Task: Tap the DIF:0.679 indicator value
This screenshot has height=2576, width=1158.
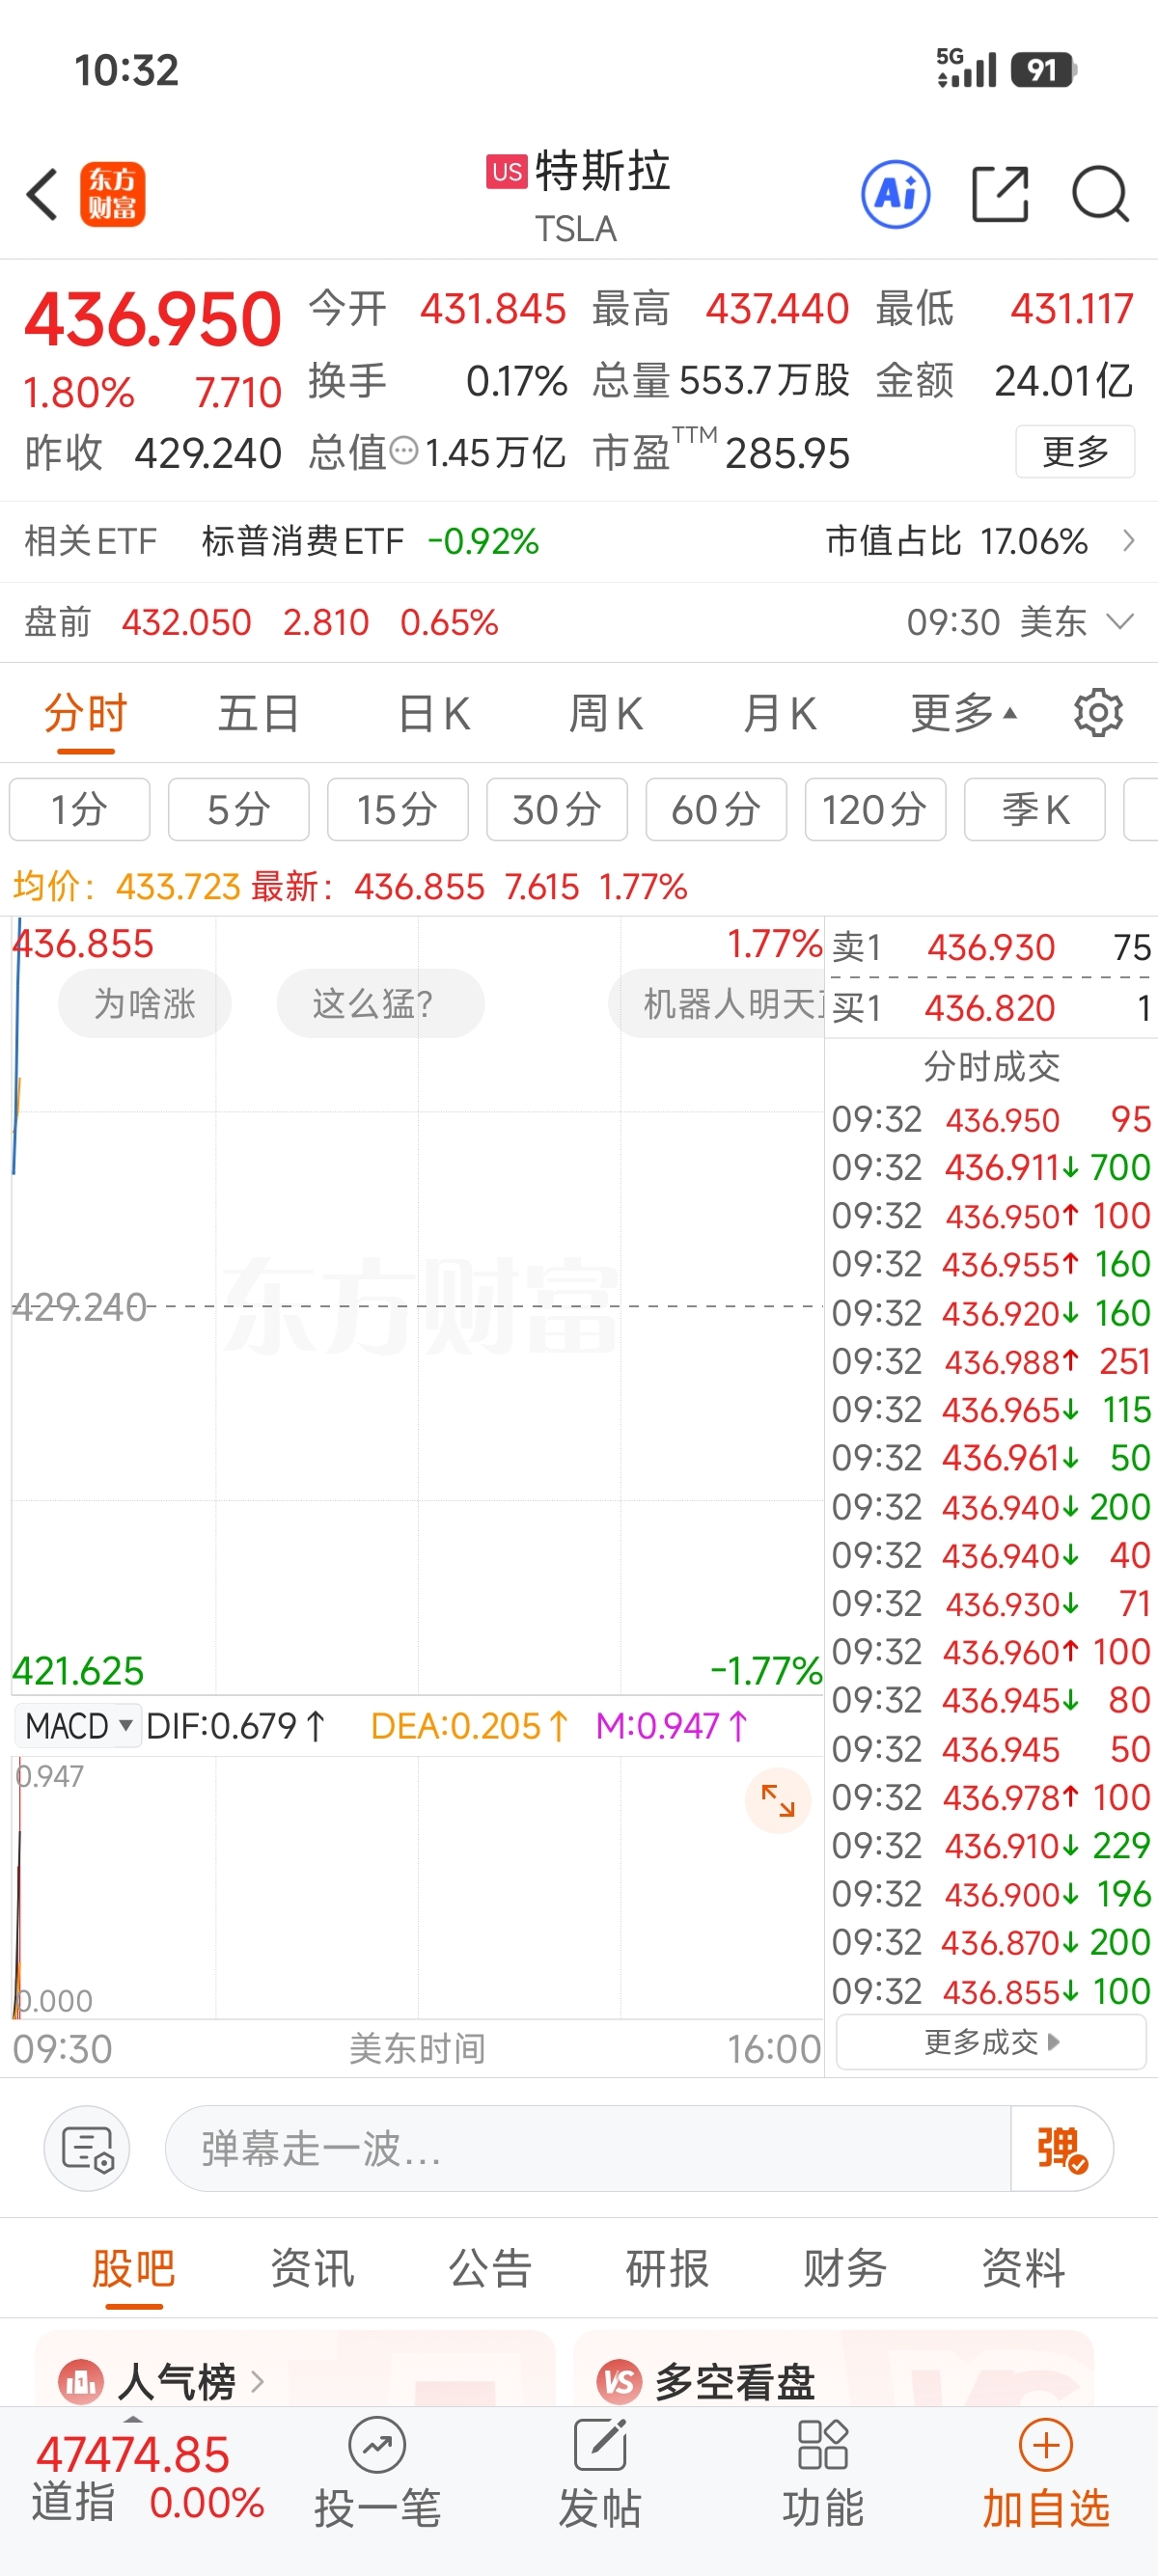Action: [236, 1726]
